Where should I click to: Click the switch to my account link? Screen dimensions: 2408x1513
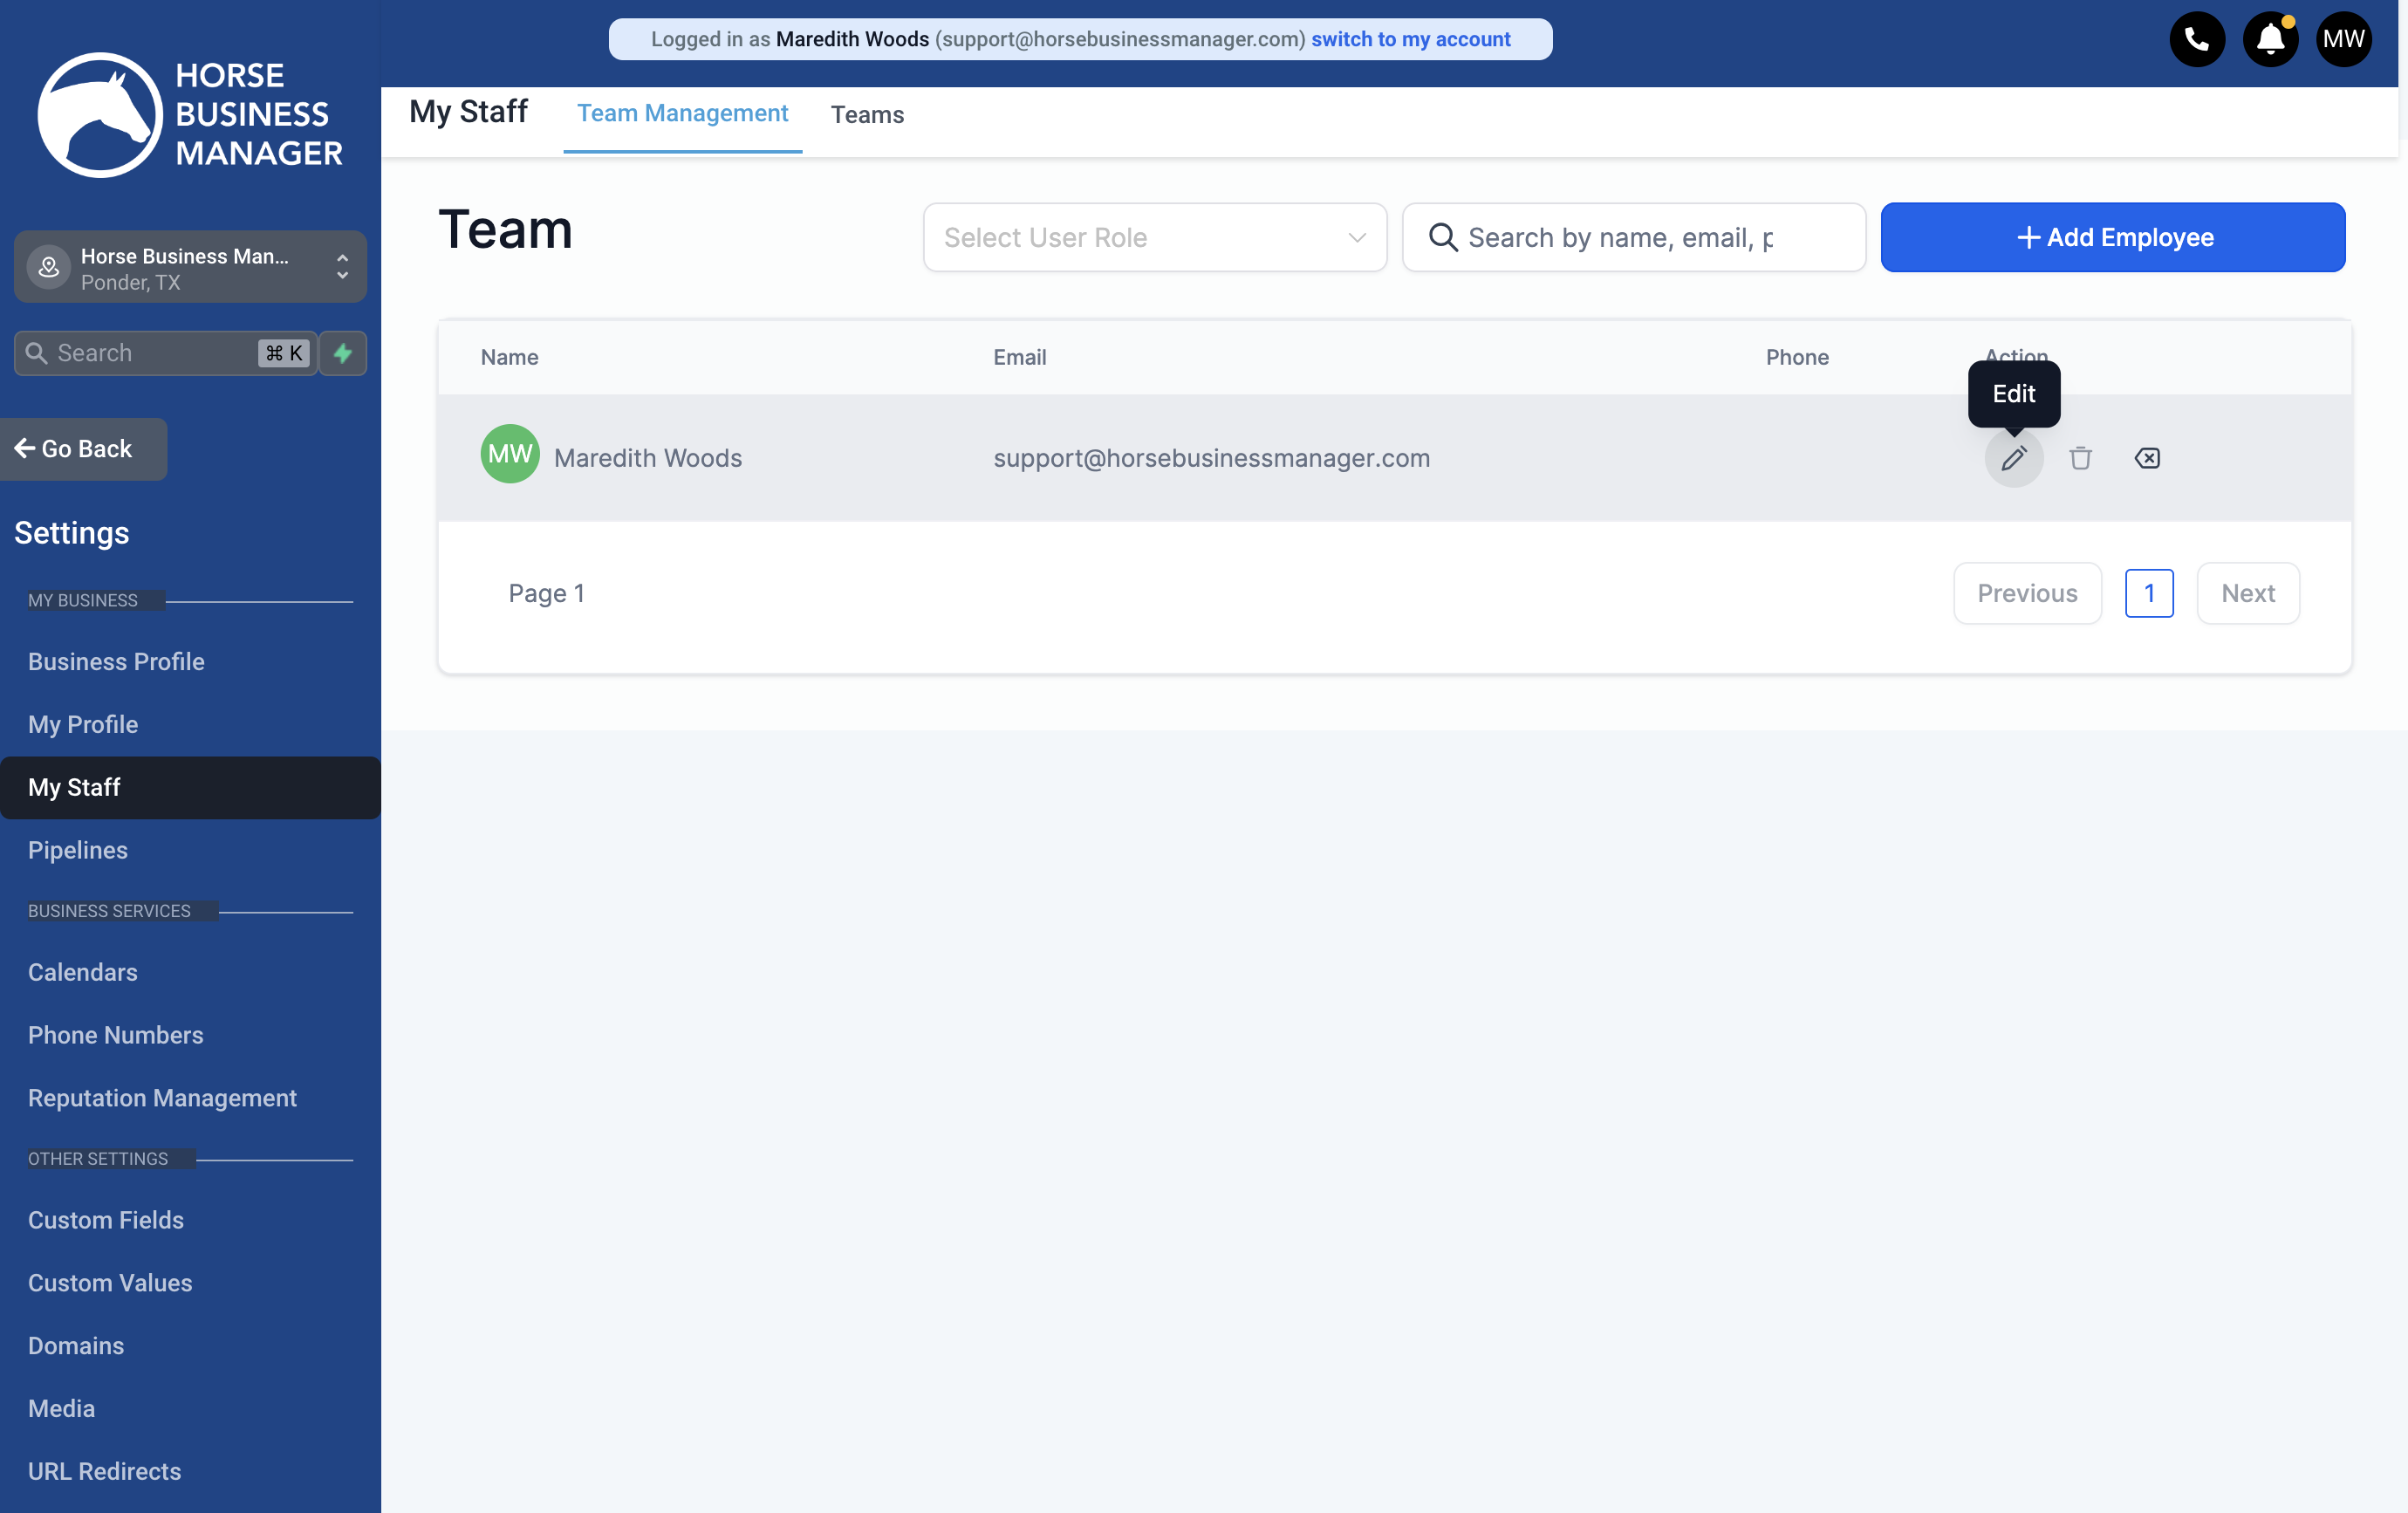click(1410, 39)
